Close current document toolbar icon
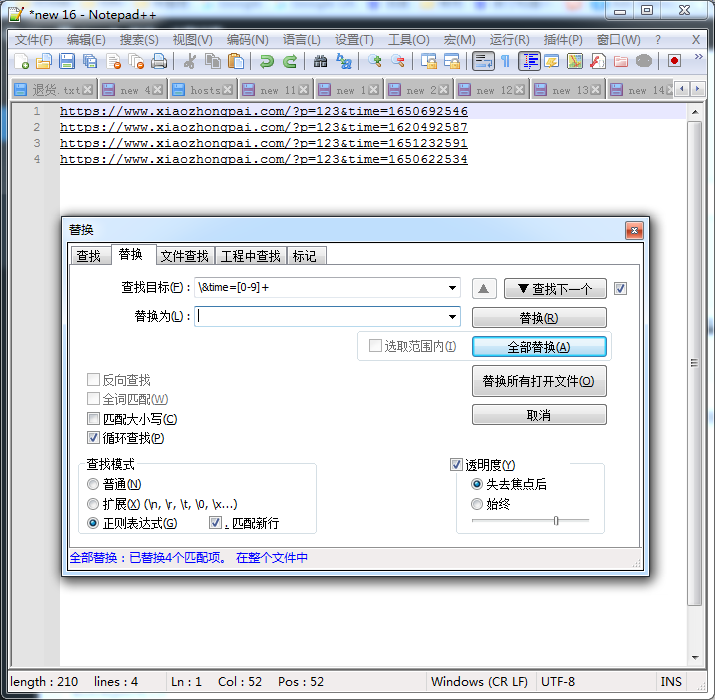This screenshot has height=700, width=715. coord(113,61)
